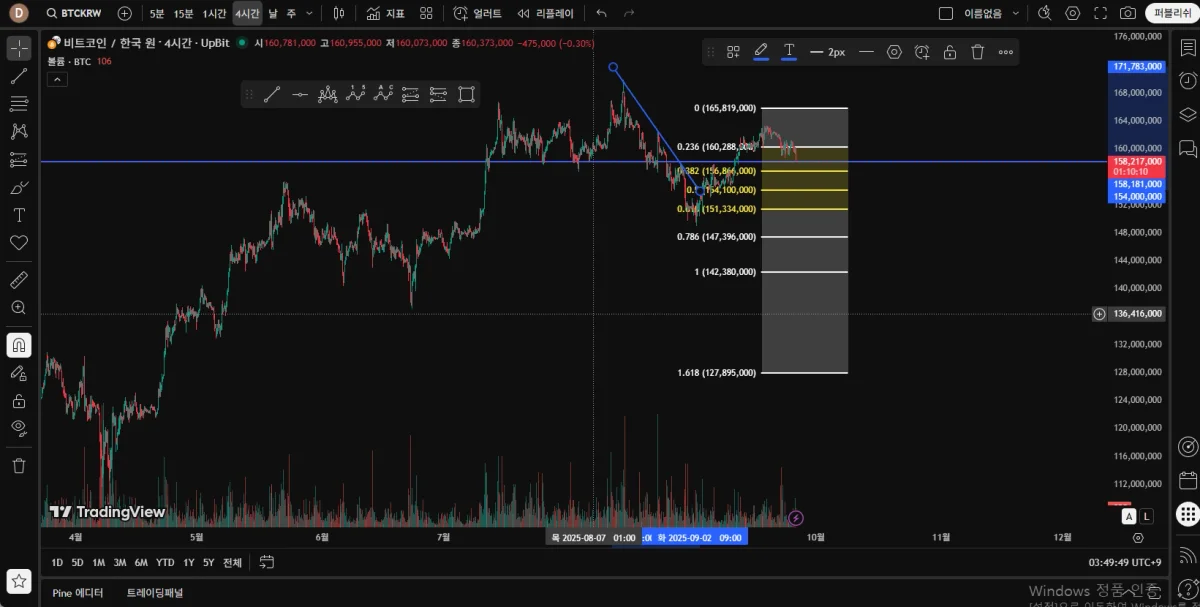Image resolution: width=1200 pixels, height=607 pixels.
Task: Open the 트레이딩패널 tab
Action: coord(155,593)
